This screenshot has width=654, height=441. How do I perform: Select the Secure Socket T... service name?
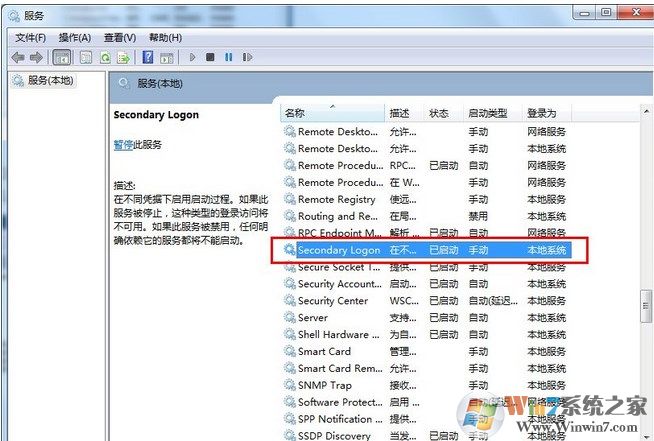(339, 267)
